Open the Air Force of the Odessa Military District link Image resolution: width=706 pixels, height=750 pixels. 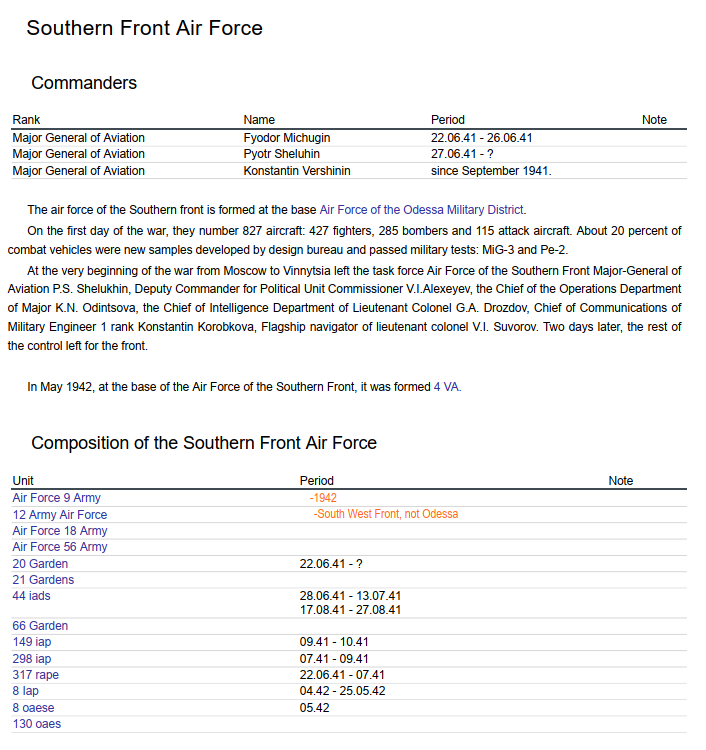click(422, 210)
